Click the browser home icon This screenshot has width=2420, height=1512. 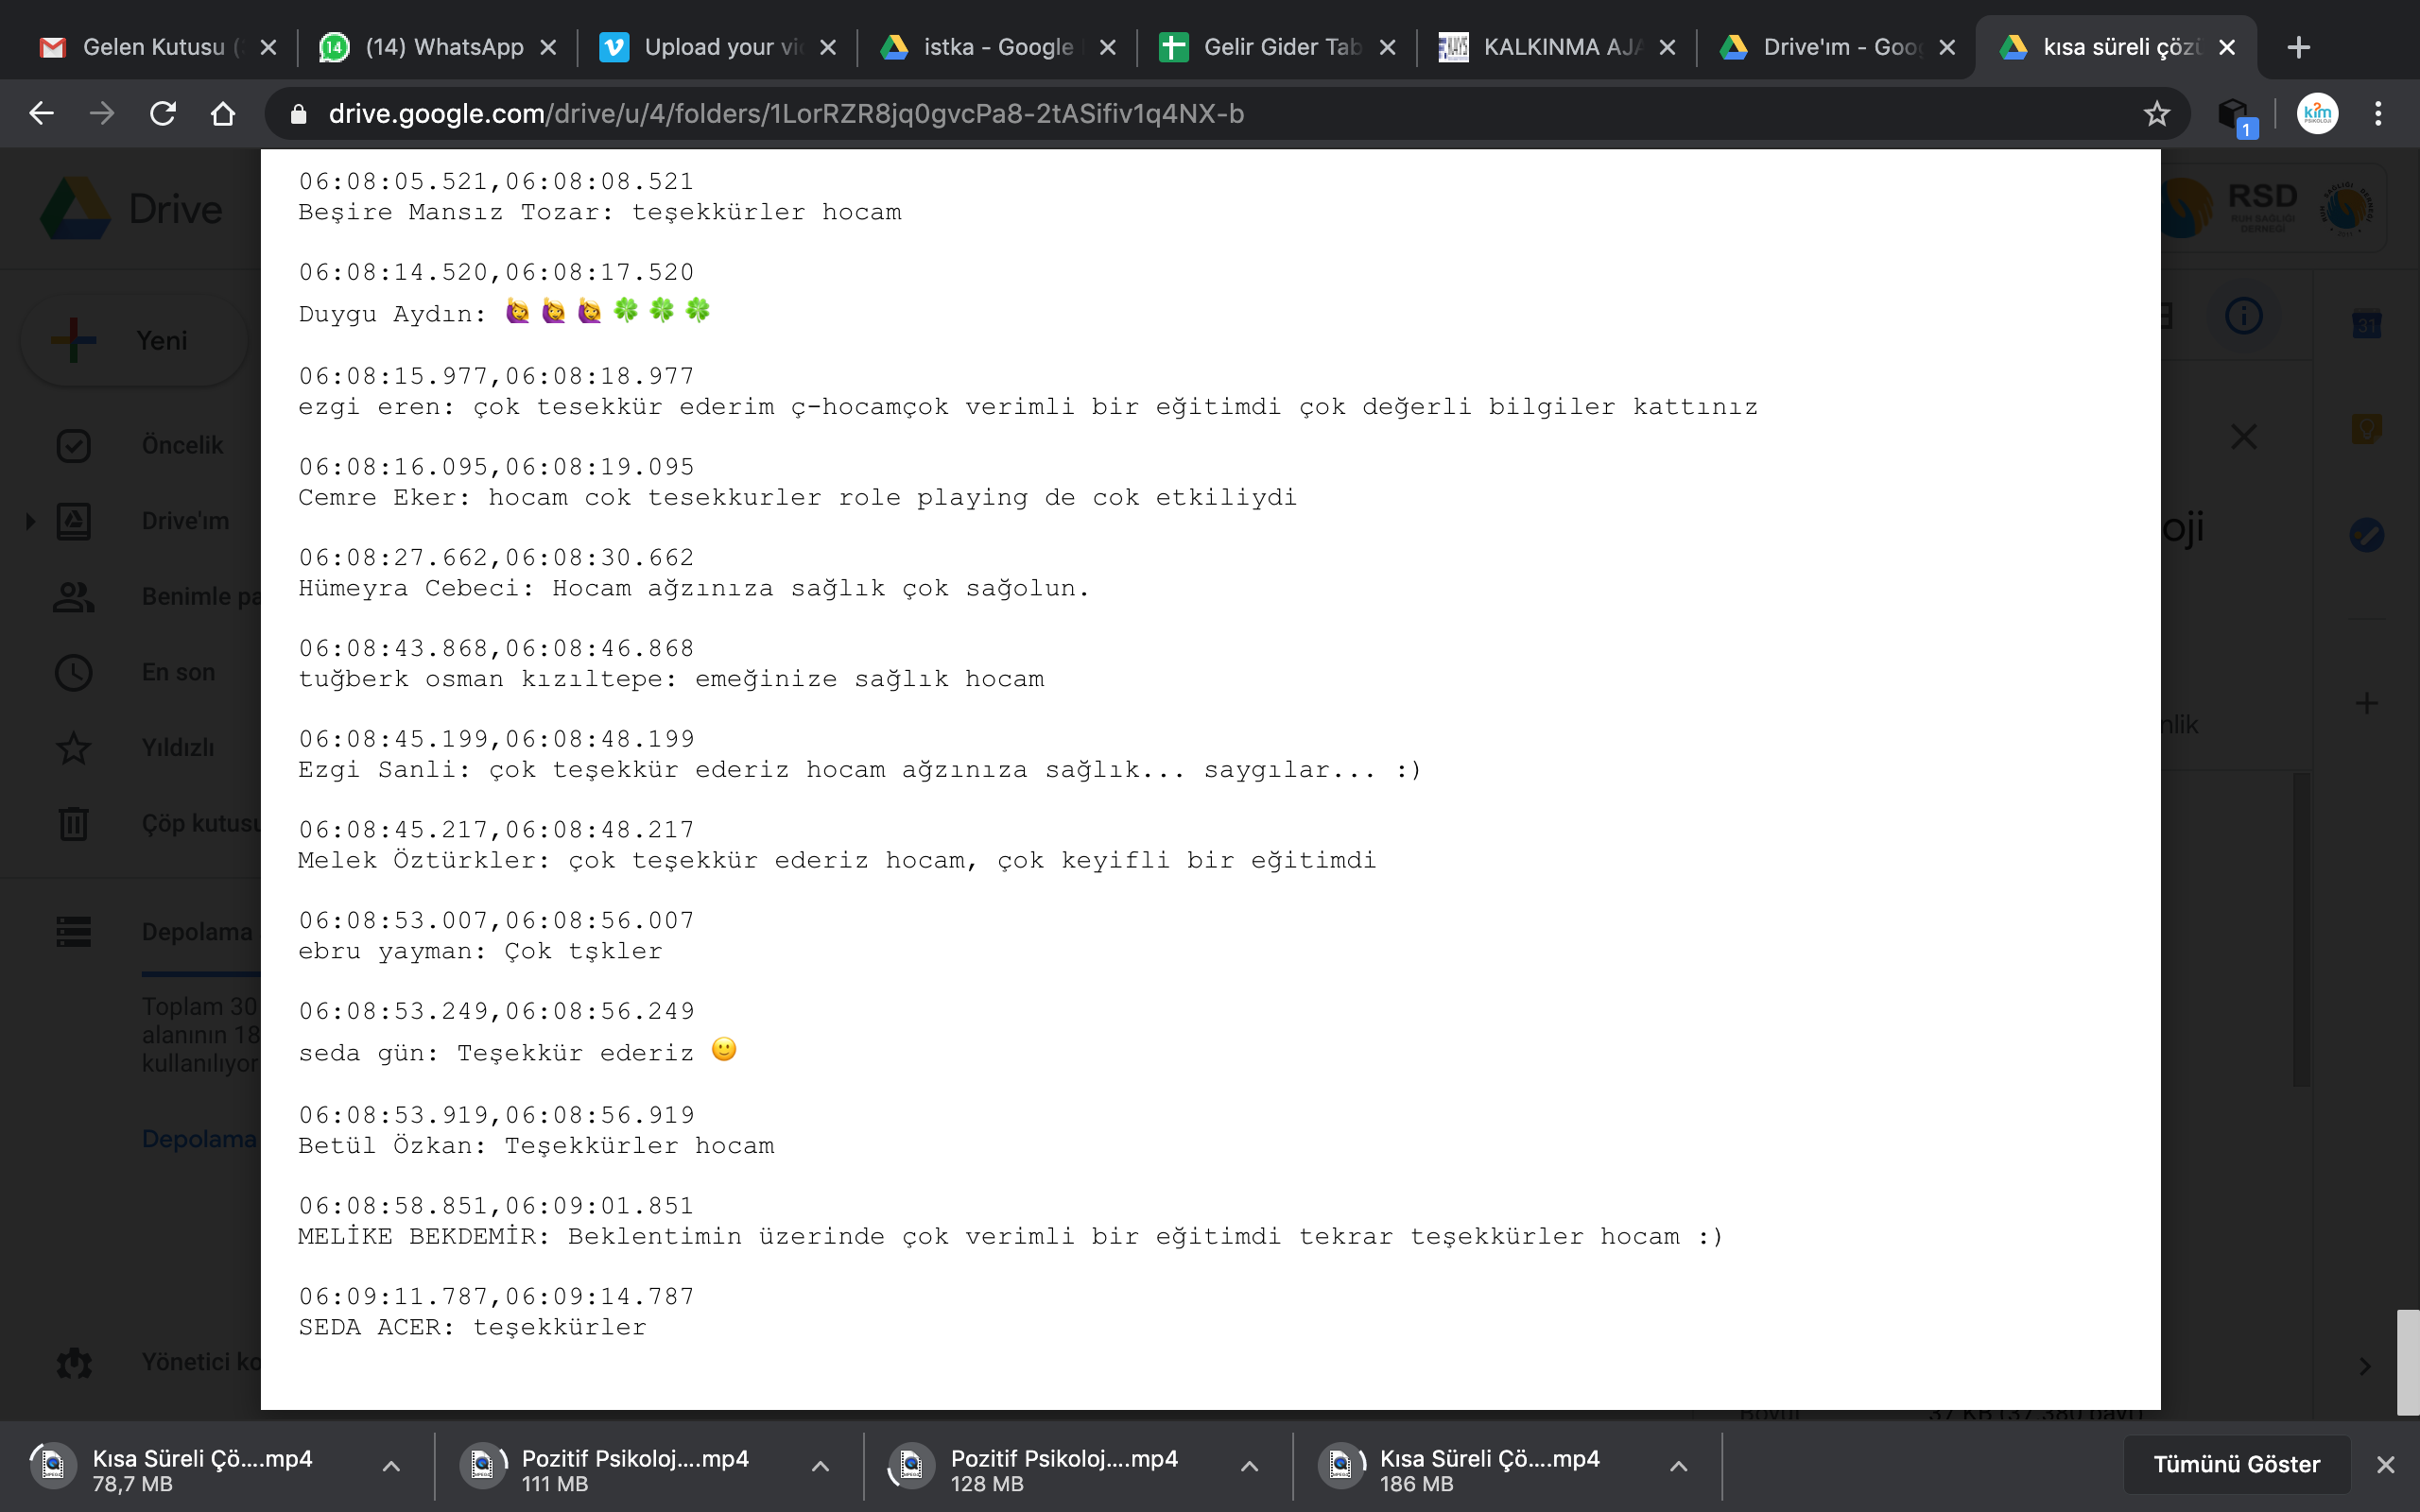point(223,114)
